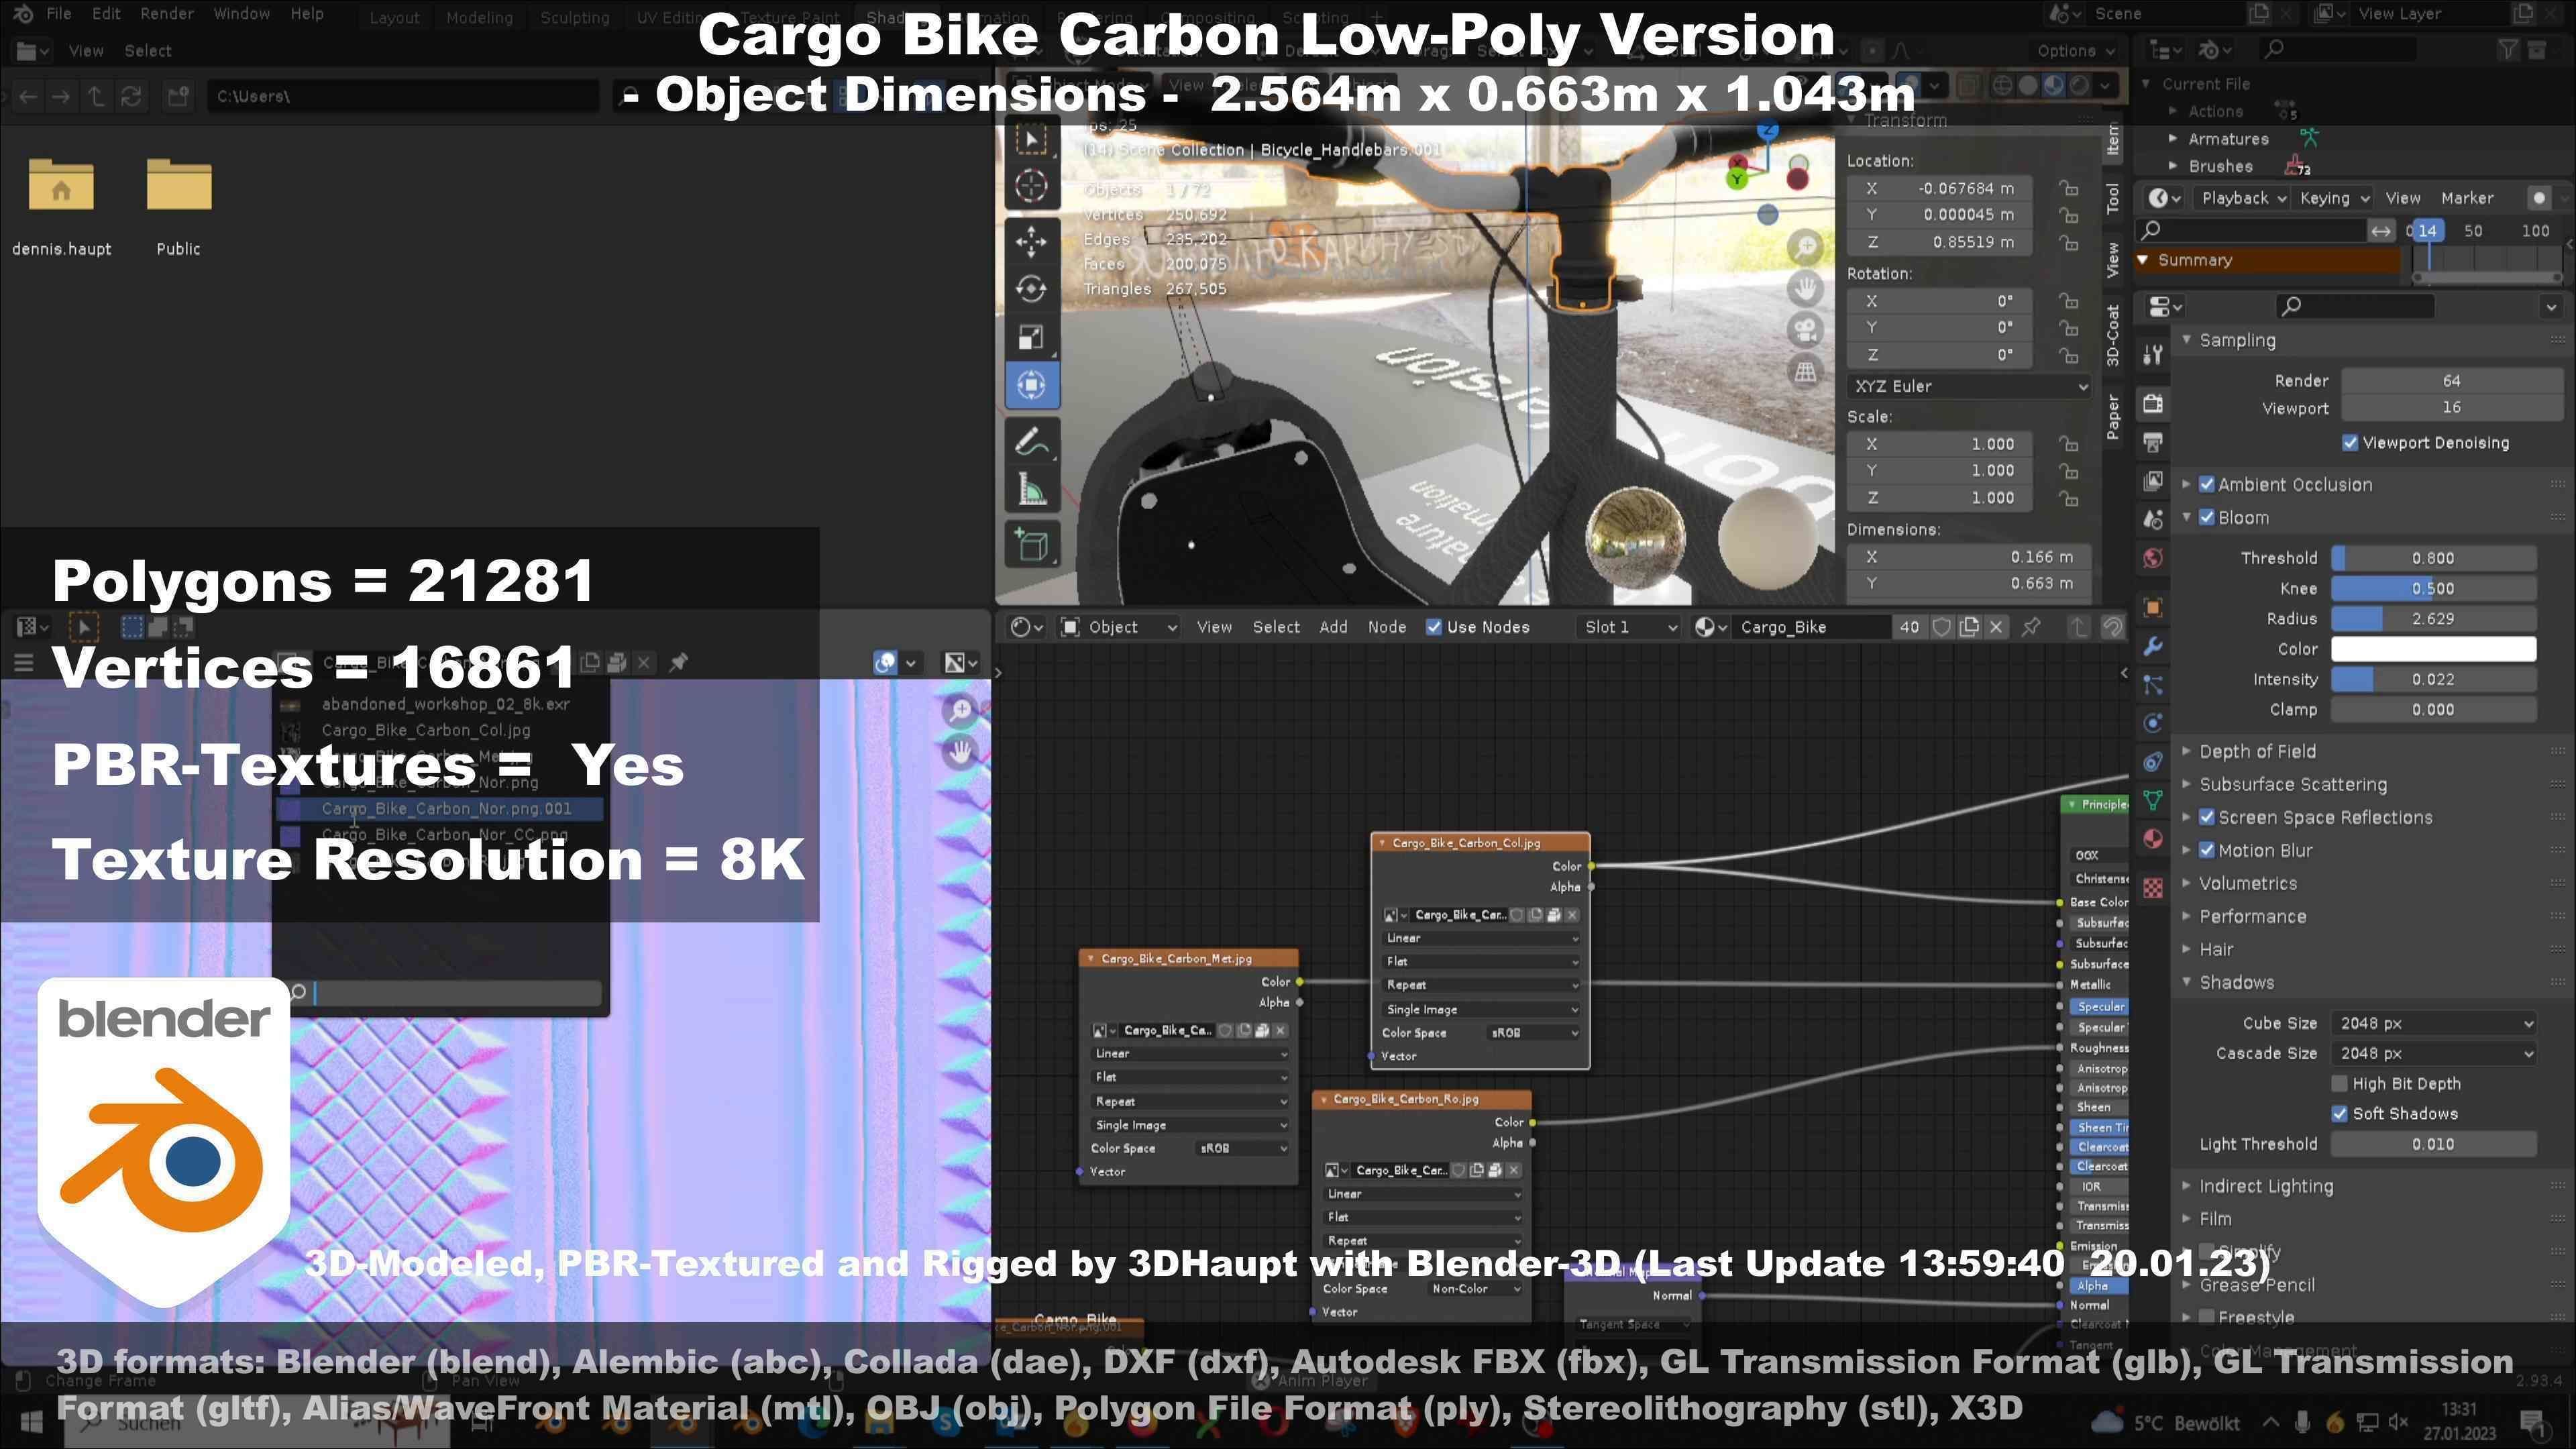The width and height of the screenshot is (2576, 1449).
Task: Activate the 3D Cursor tool
Action: 1031,186
